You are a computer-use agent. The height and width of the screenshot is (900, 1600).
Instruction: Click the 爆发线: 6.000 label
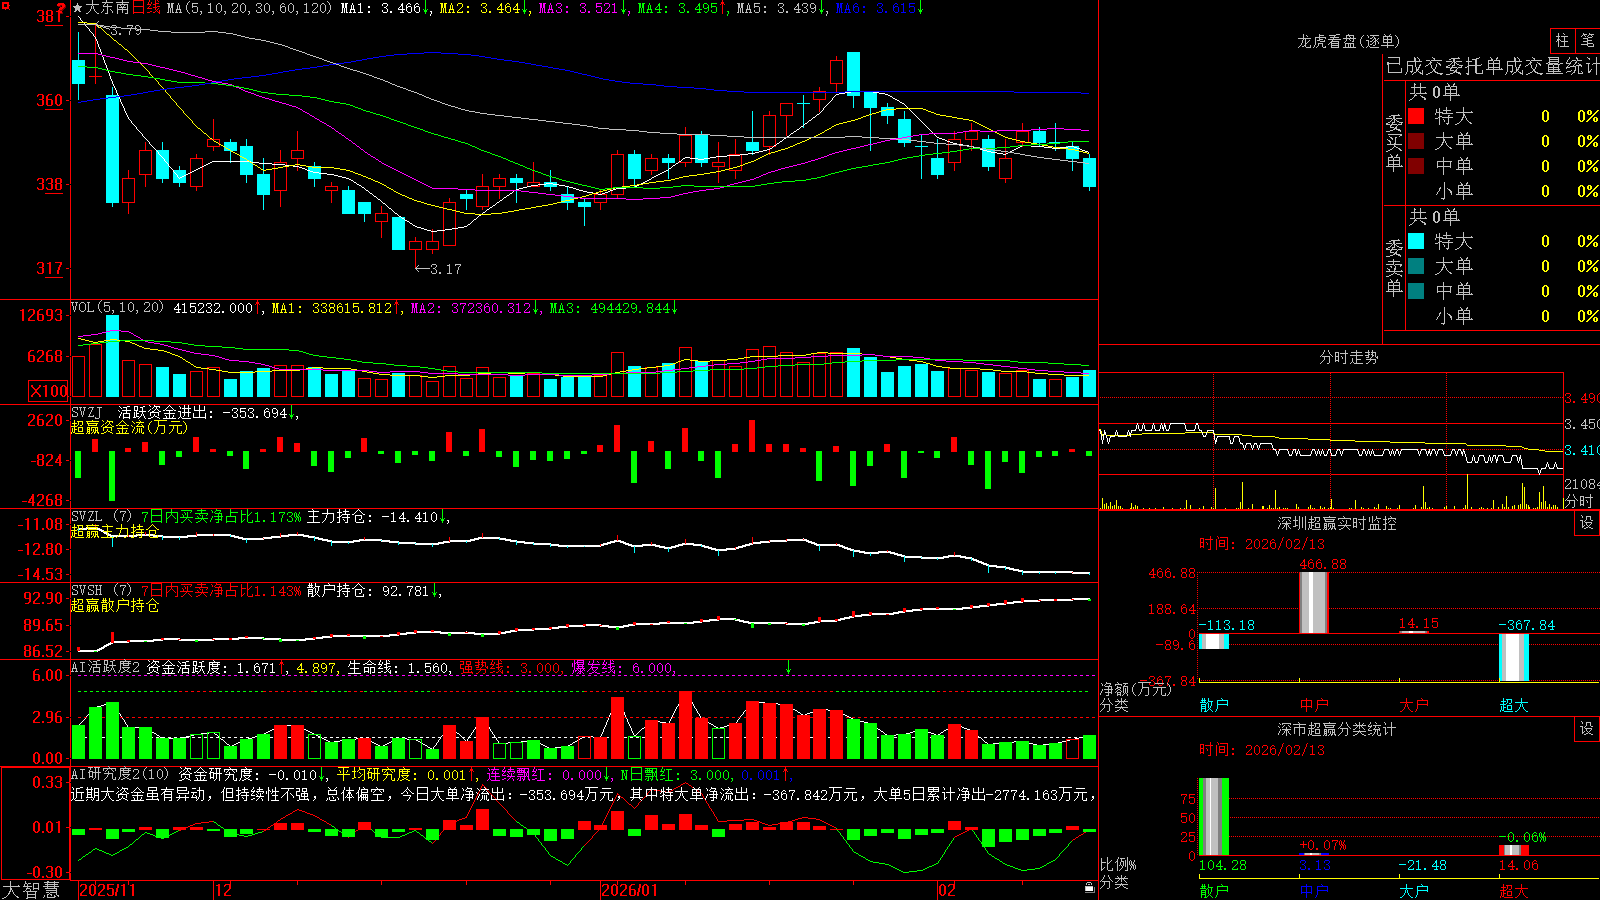coord(623,667)
